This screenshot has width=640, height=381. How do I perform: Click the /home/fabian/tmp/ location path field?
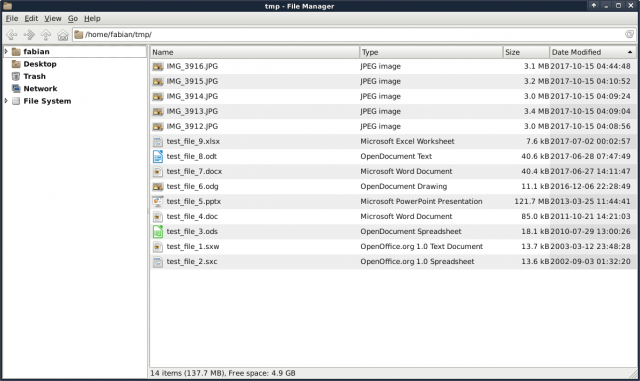tap(353, 35)
